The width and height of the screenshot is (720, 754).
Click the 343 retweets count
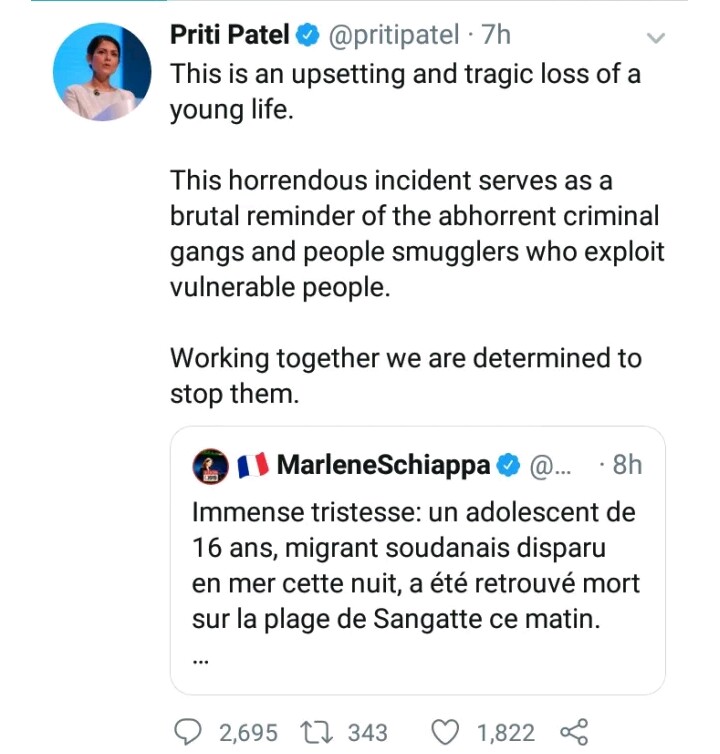tap(367, 733)
